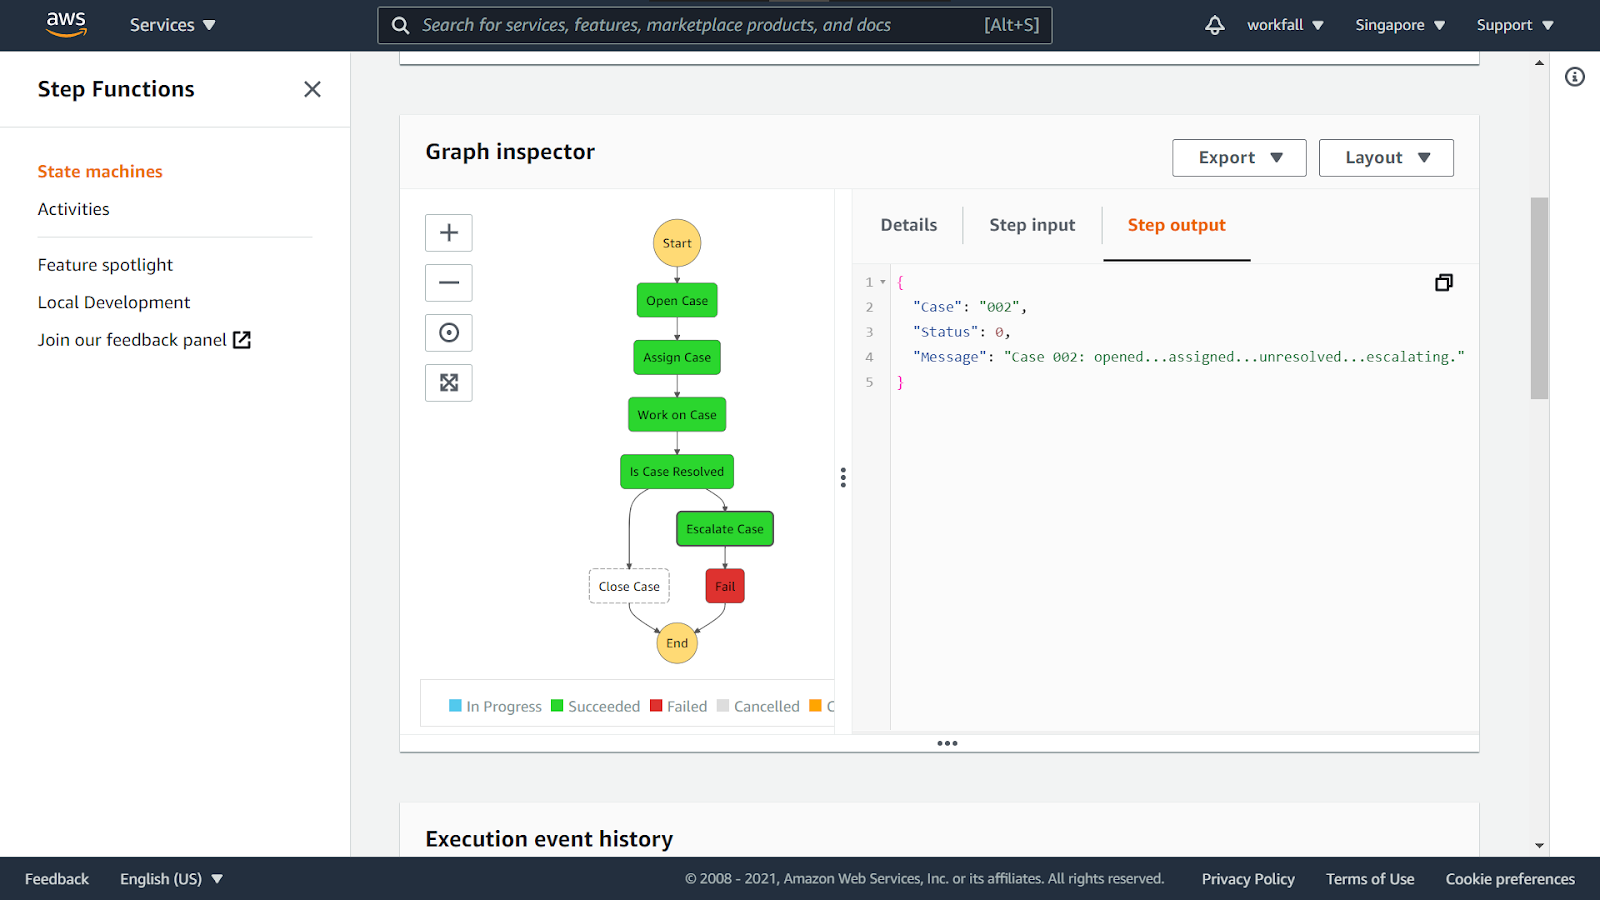Viewport: 1600px width, 900px height.
Task: Click the scrollbar up arrow
Action: [x=1539, y=63]
